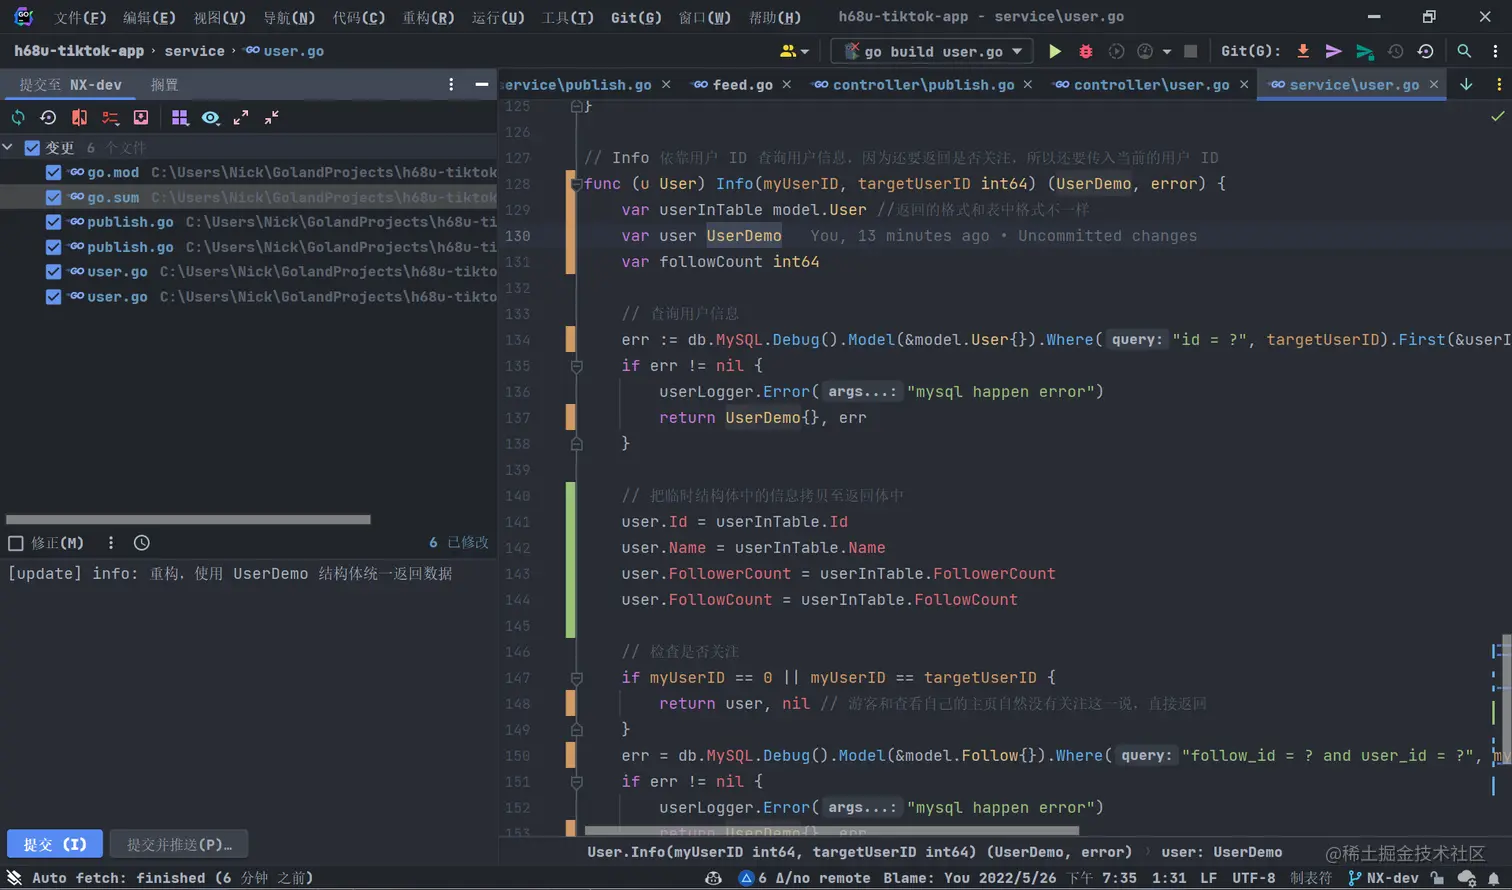Fold the if err block at line 151

pos(576,782)
